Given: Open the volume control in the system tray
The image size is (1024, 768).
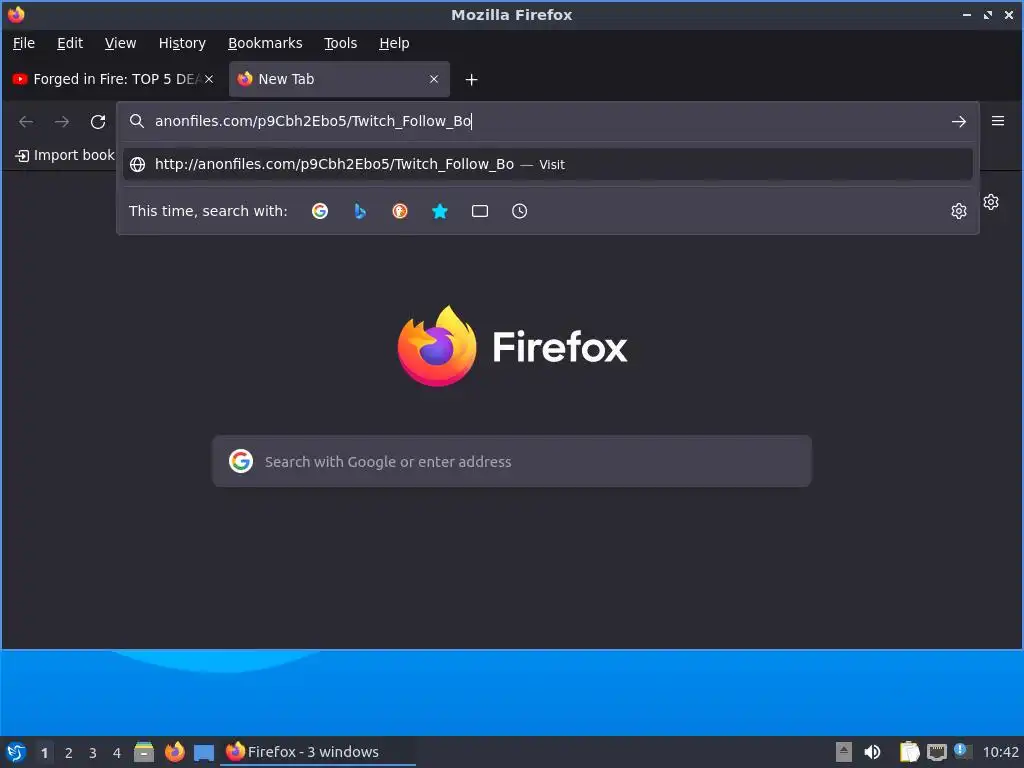Looking at the screenshot, I should pos(872,752).
